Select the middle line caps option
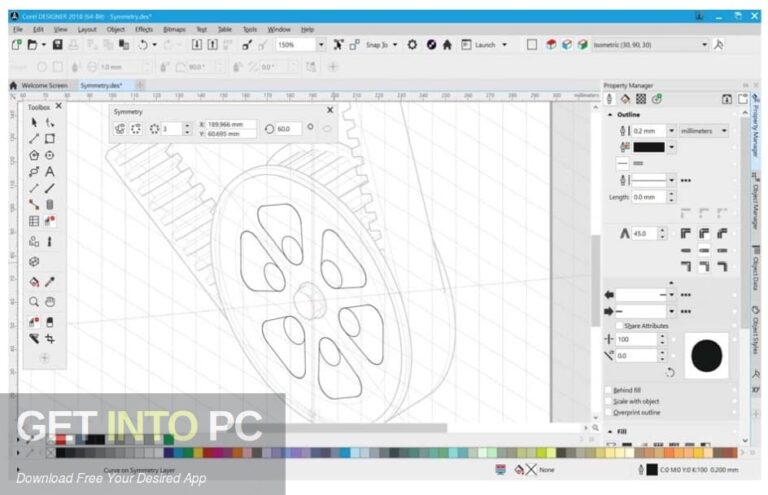Screen dimensions: 768x495 704,250
